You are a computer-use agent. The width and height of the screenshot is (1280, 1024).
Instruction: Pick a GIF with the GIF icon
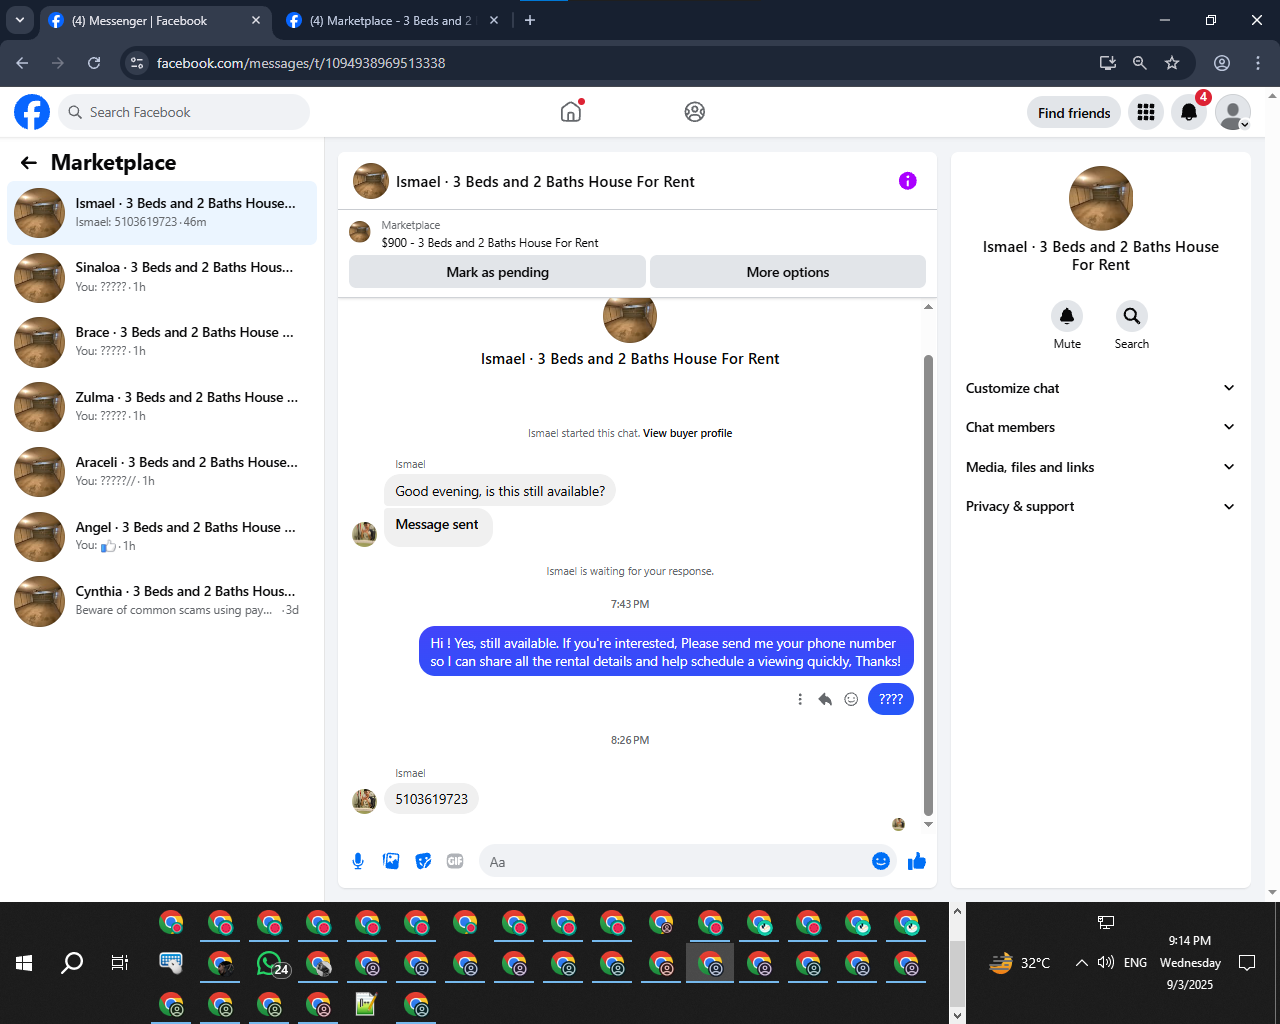[x=455, y=861]
